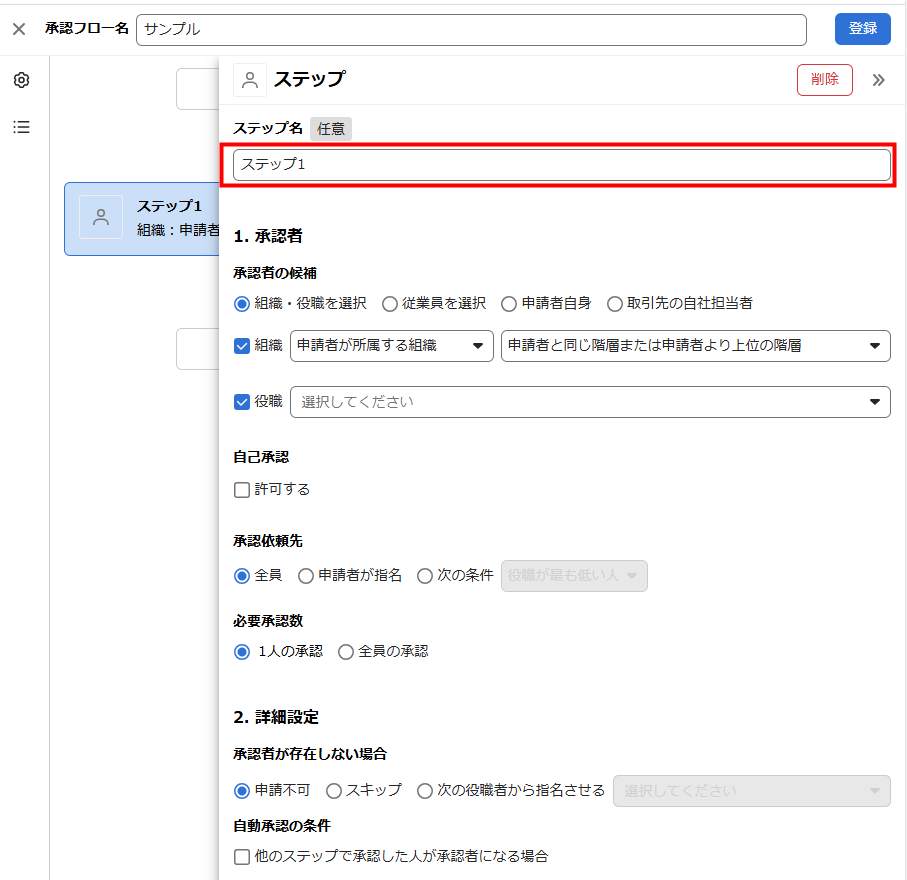Expand the 申請者と同じ階層 hierarchy dropdown
Image resolution: width=907 pixels, height=880 pixels.
[x=695, y=346]
